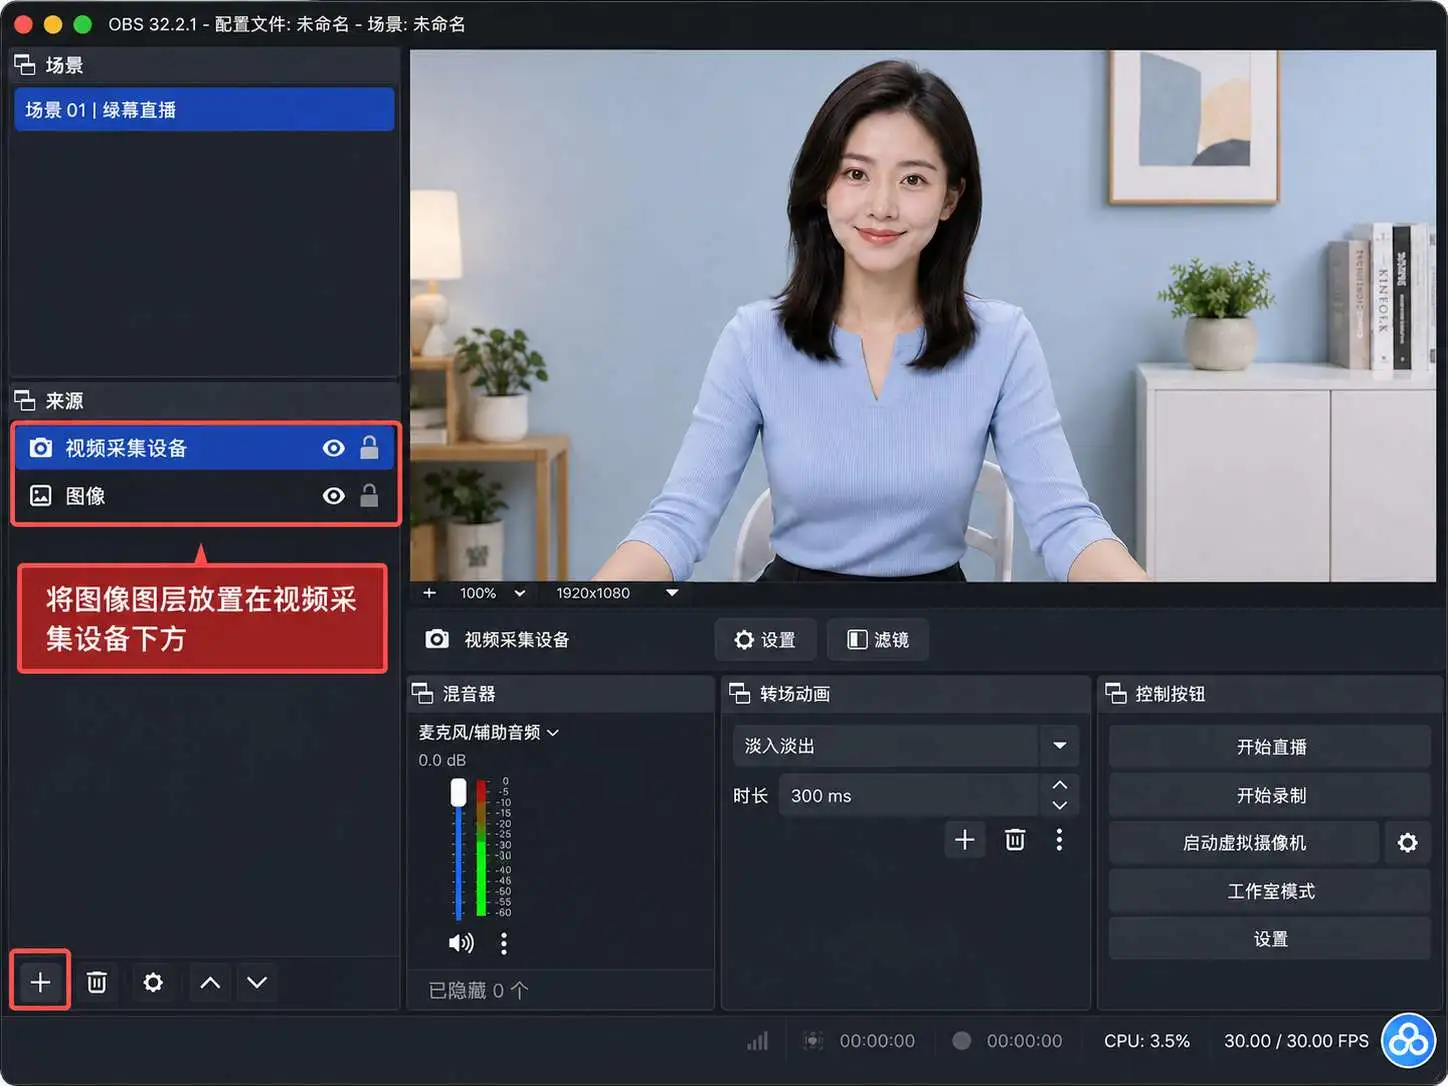Toggle the lock on 视频采集设备 source
The height and width of the screenshot is (1086, 1448).
[369, 447]
